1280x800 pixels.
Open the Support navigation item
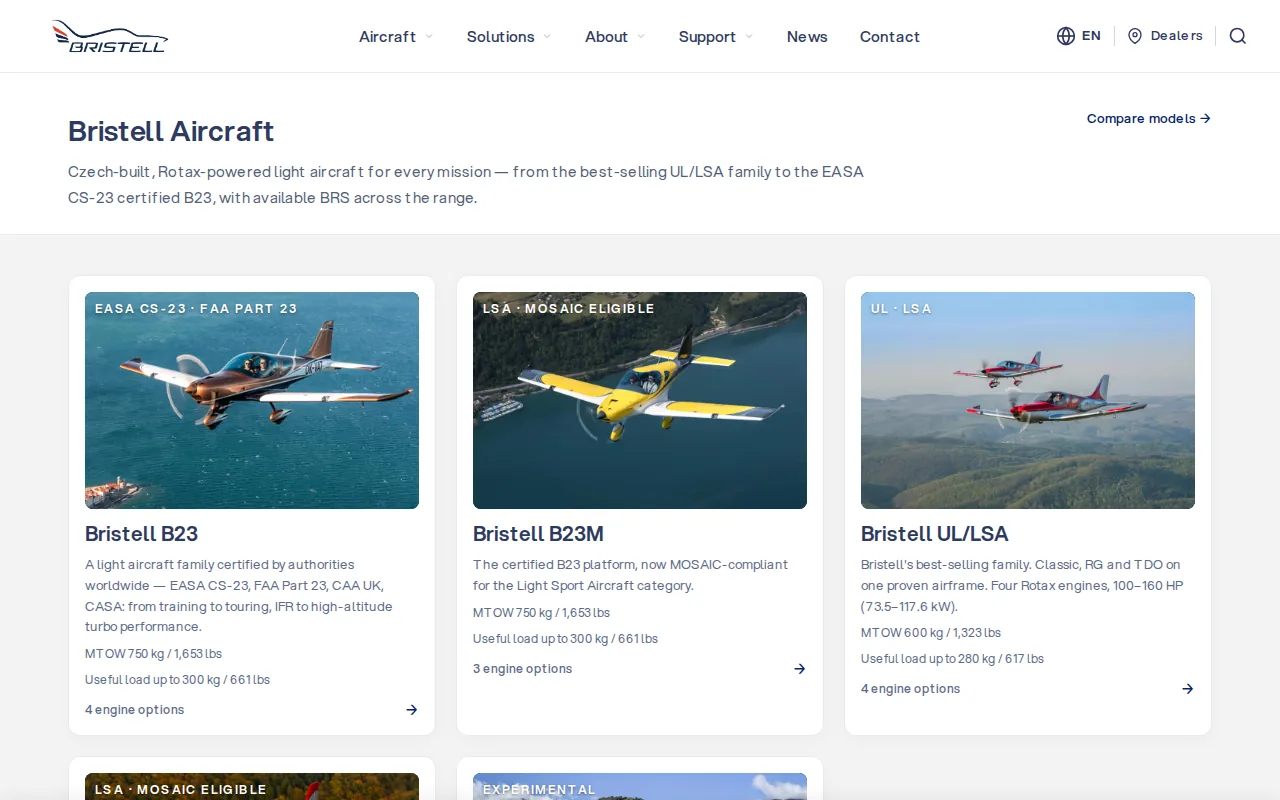pos(707,37)
